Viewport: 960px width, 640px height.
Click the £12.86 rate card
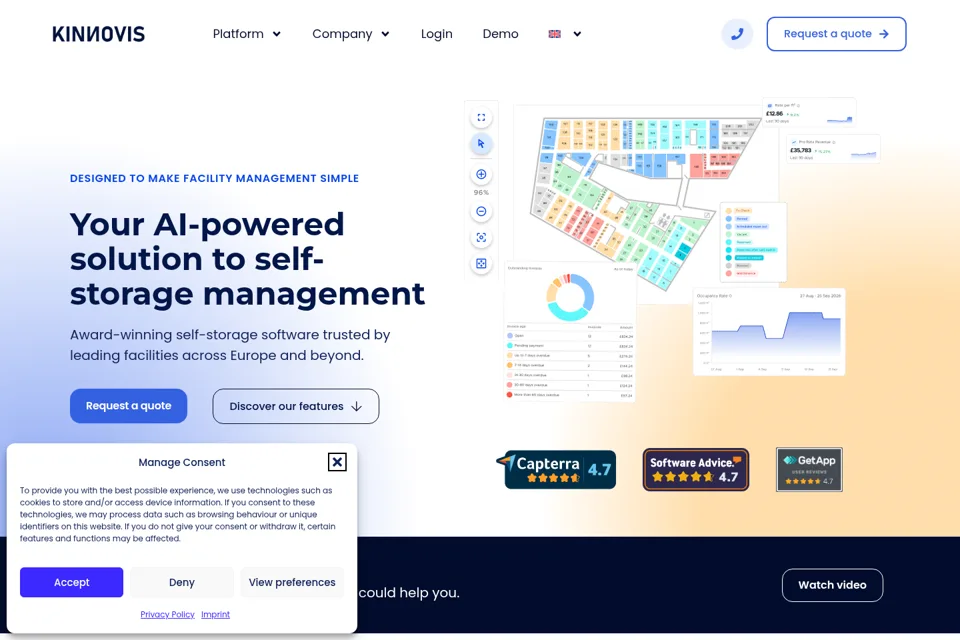coord(809,113)
